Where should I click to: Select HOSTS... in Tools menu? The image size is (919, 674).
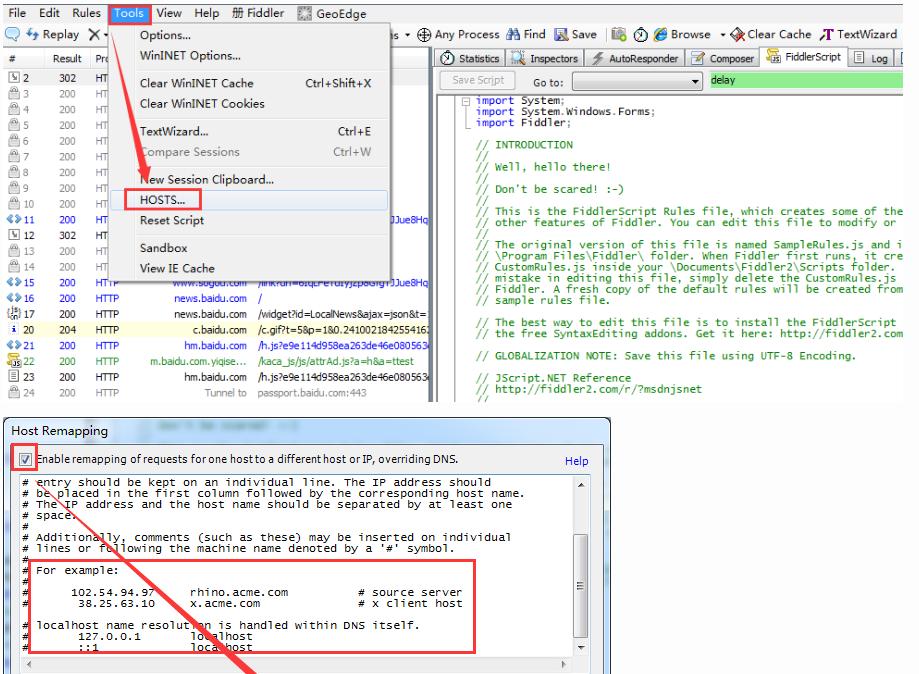(x=249, y=200)
